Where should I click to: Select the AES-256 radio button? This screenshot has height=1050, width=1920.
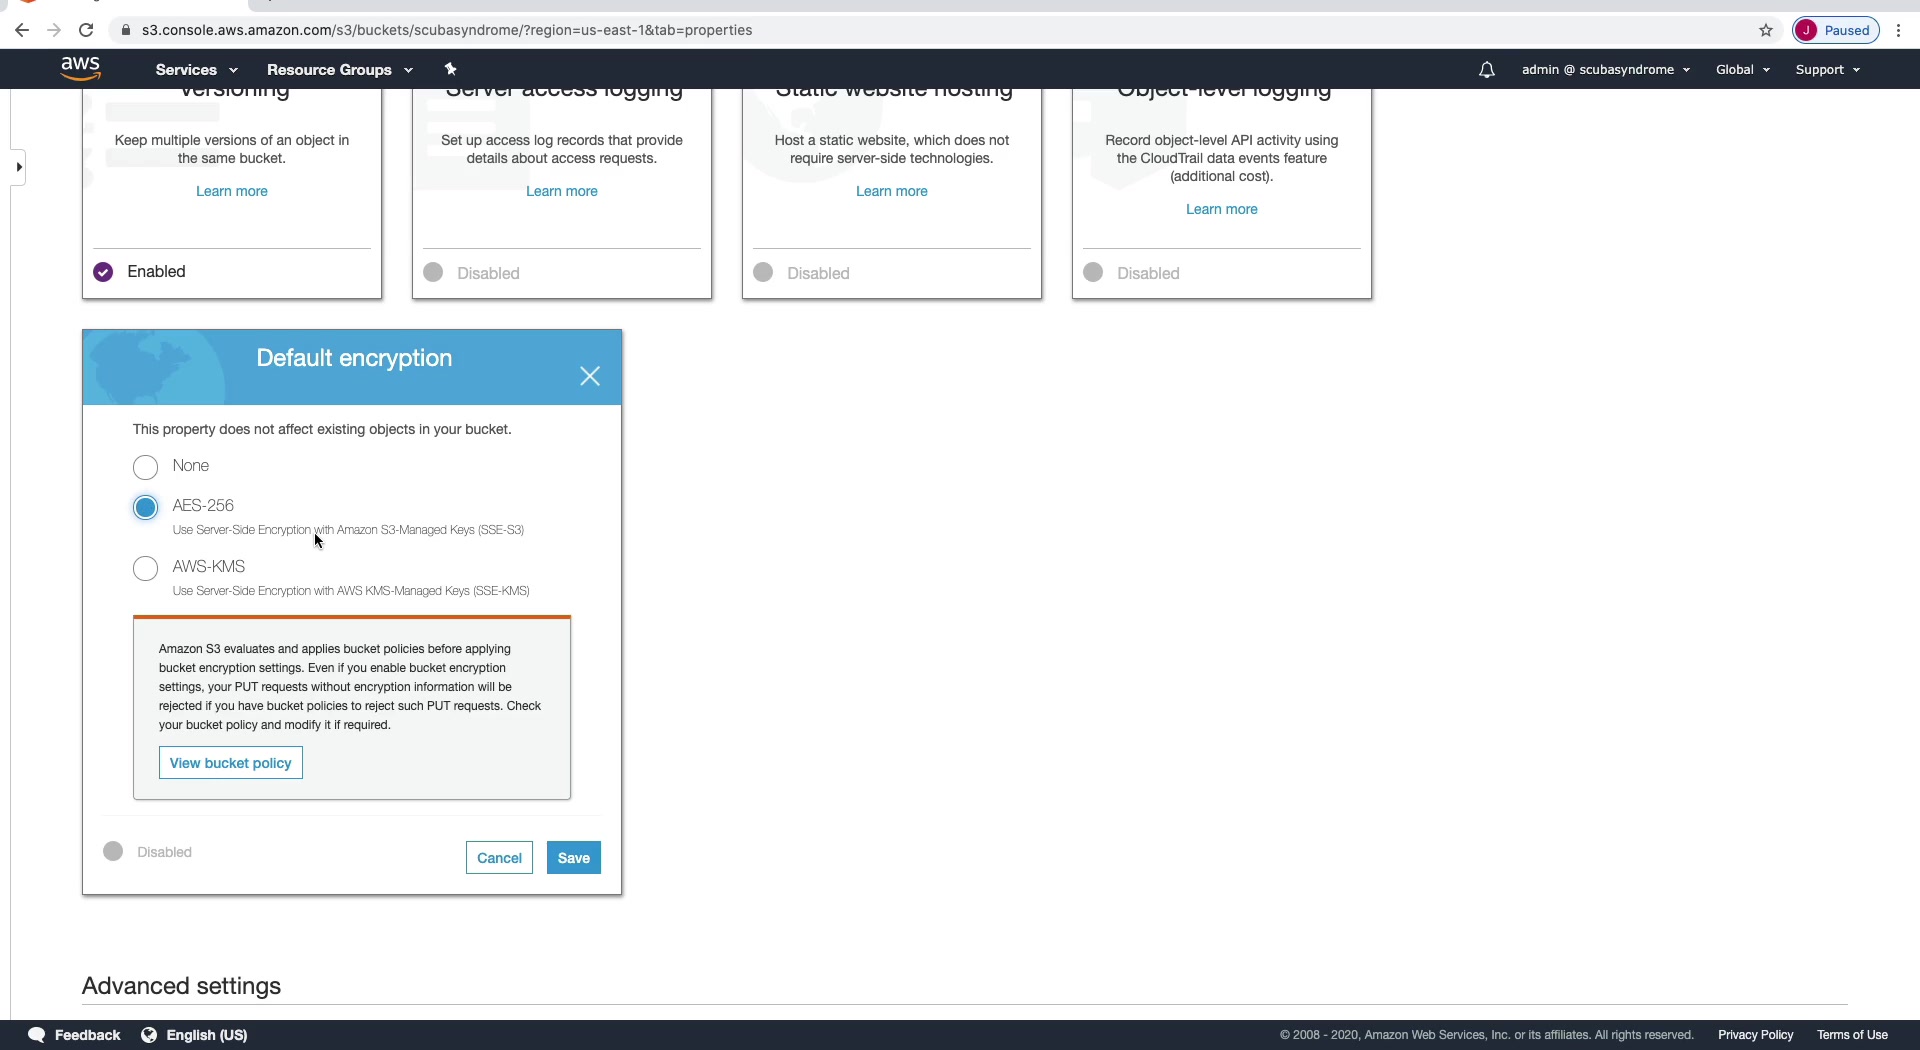pyautogui.click(x=146, y=508)
